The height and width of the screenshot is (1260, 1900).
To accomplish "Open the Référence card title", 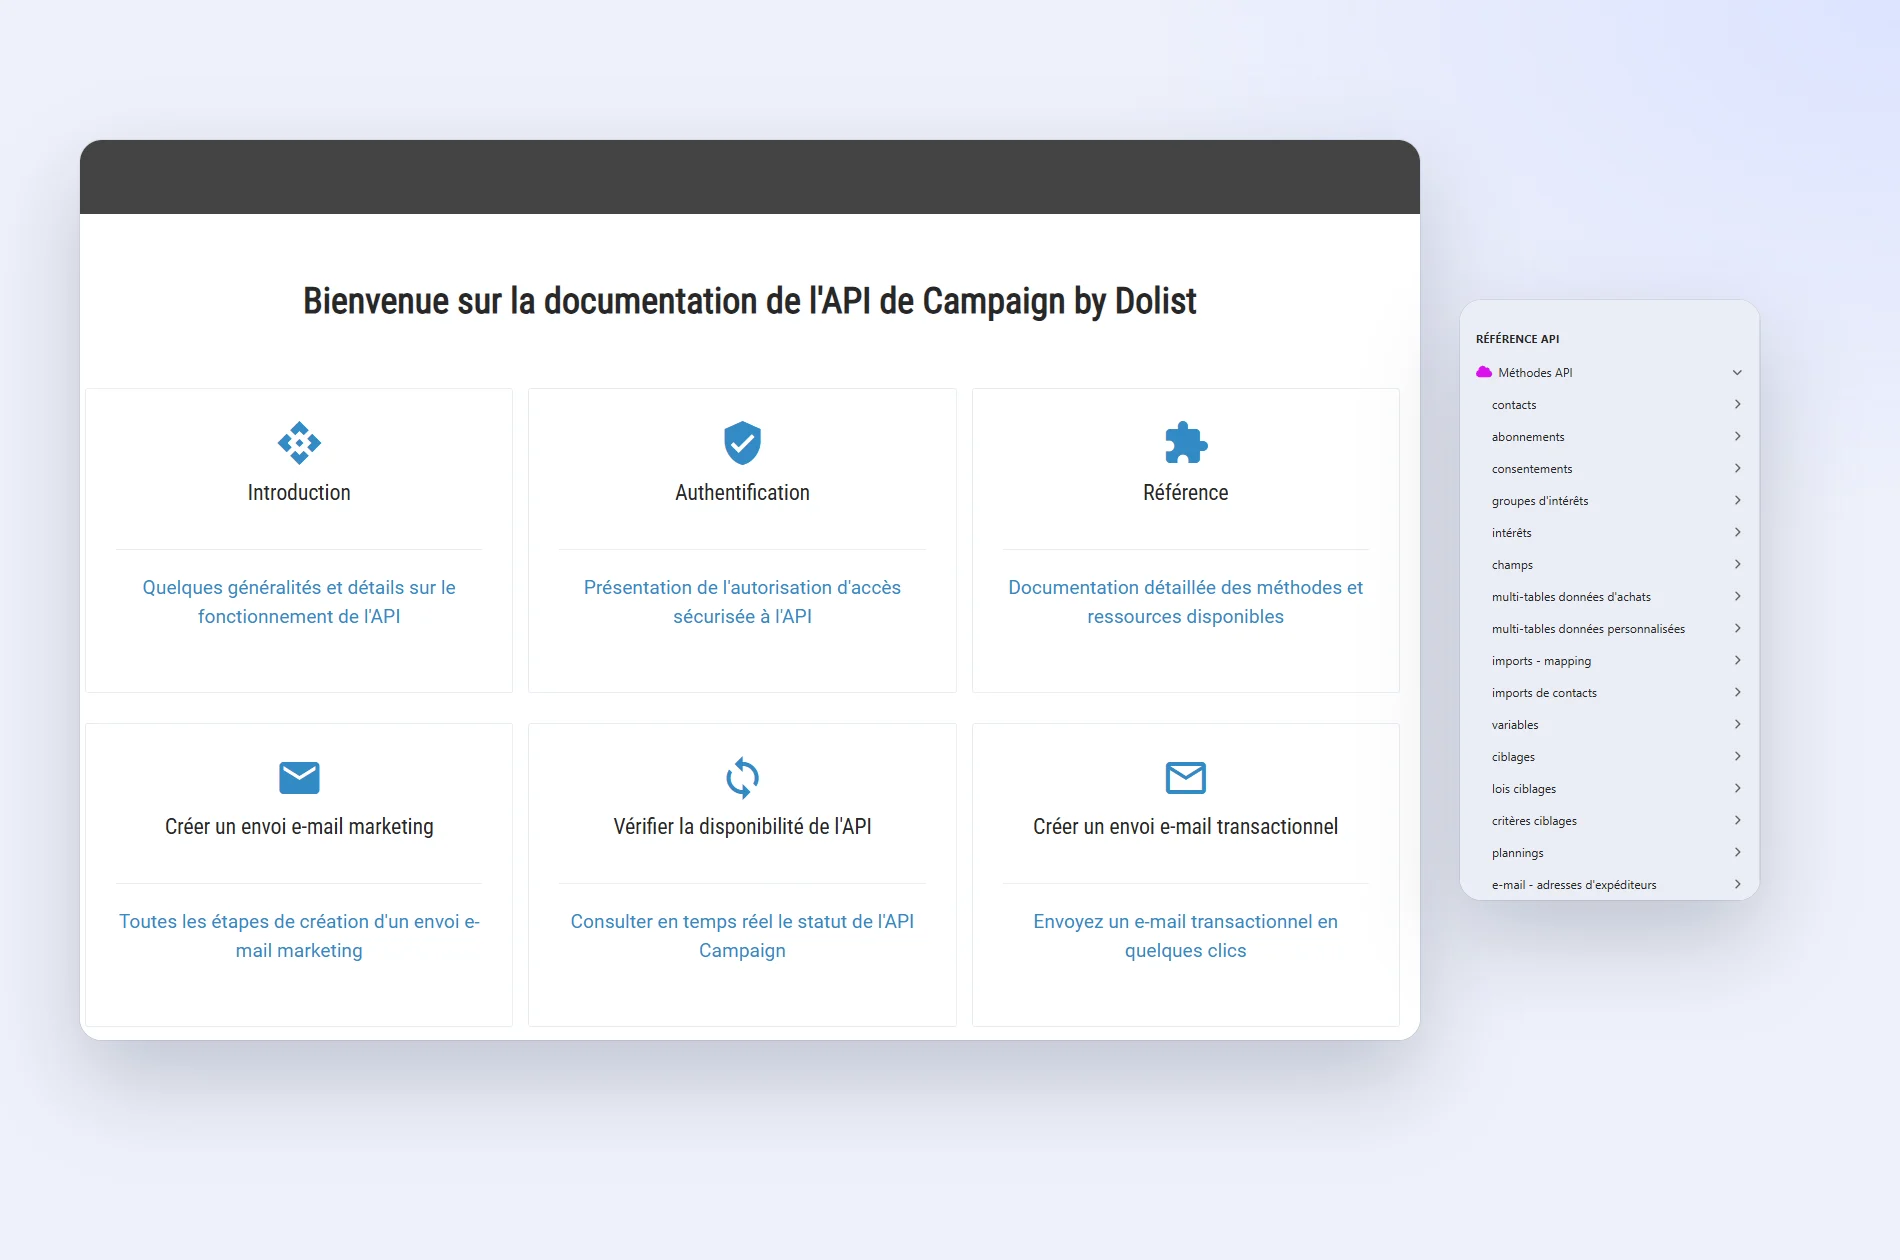I will click(x=1186, y=492).
